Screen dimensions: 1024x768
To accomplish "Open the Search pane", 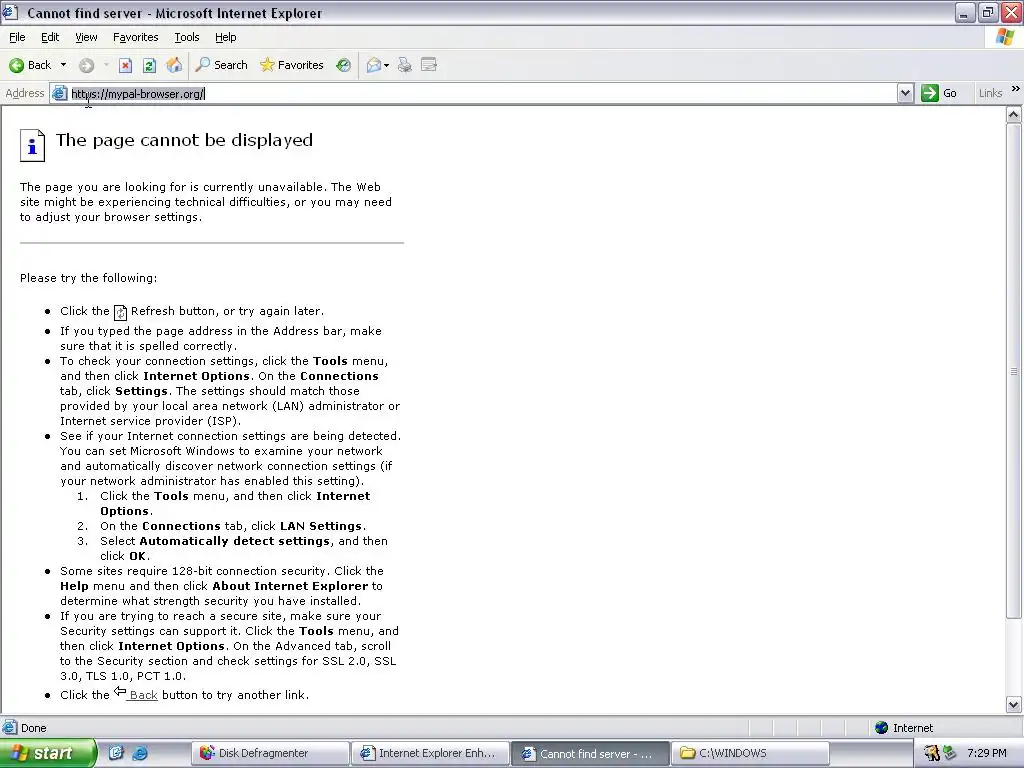I will [x=221, y=65].
